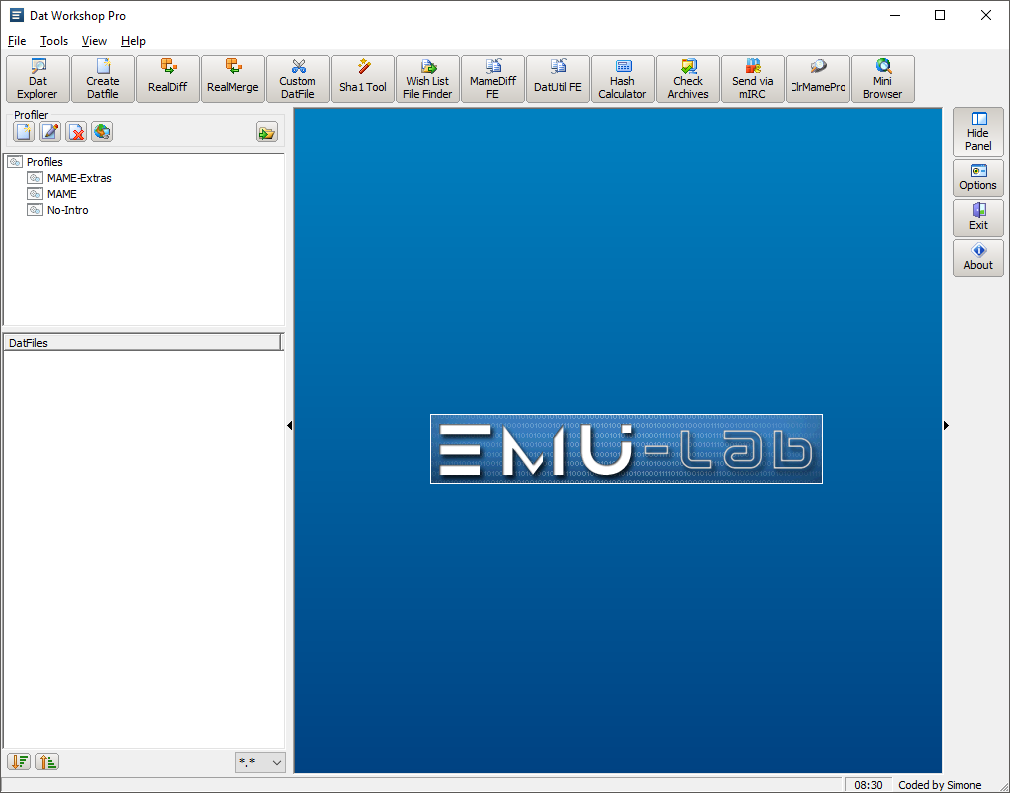Launch the DatUtil FE front end
The image size is (1010, 793).
[558, 79]
